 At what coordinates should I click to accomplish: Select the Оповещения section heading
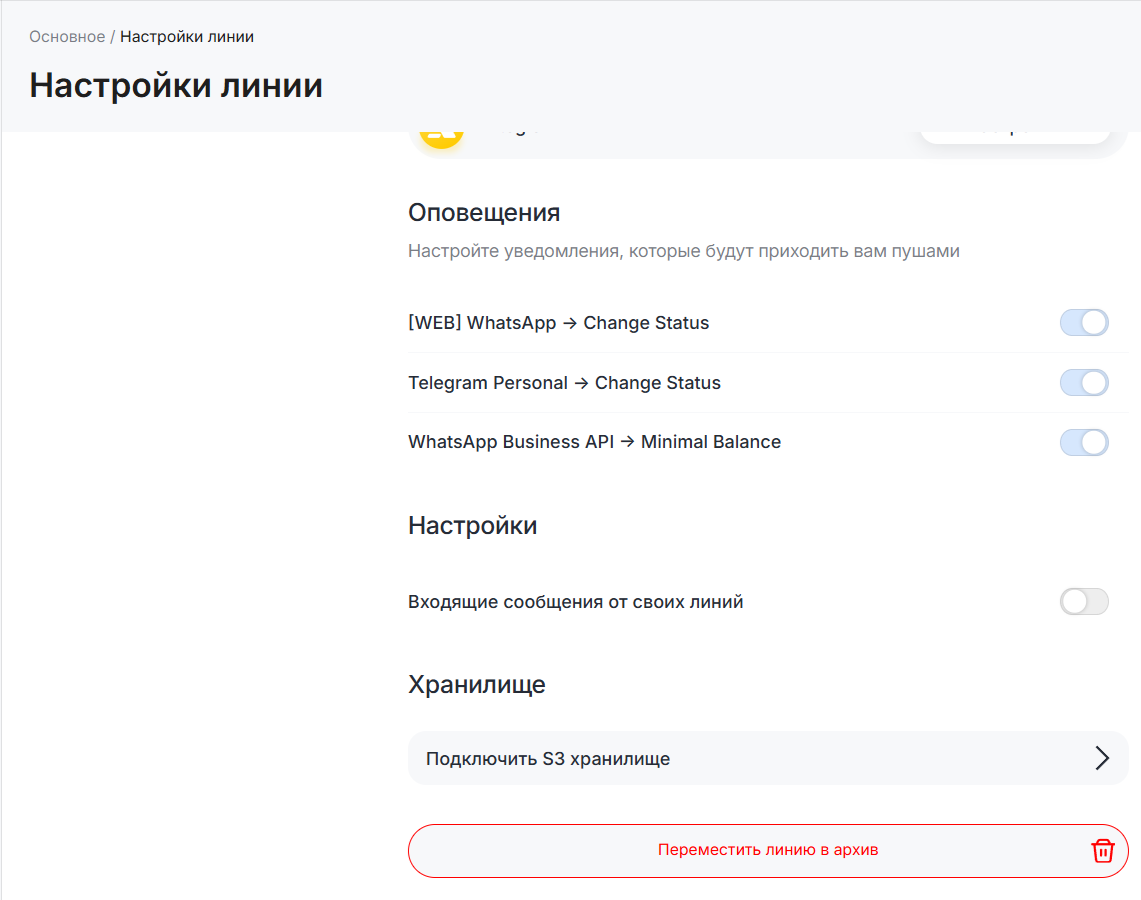point(484,213)
